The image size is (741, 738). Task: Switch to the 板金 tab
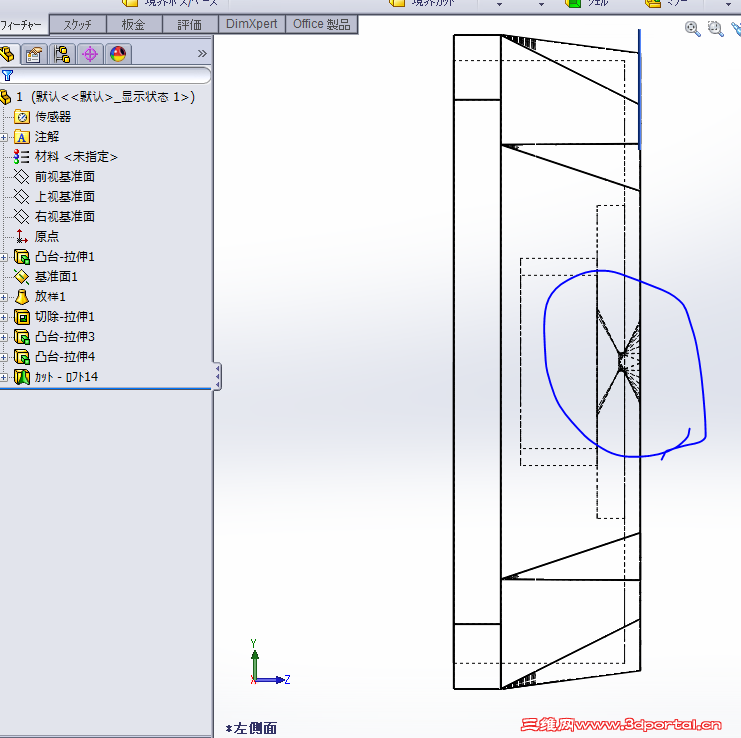(x=134, y=25)
